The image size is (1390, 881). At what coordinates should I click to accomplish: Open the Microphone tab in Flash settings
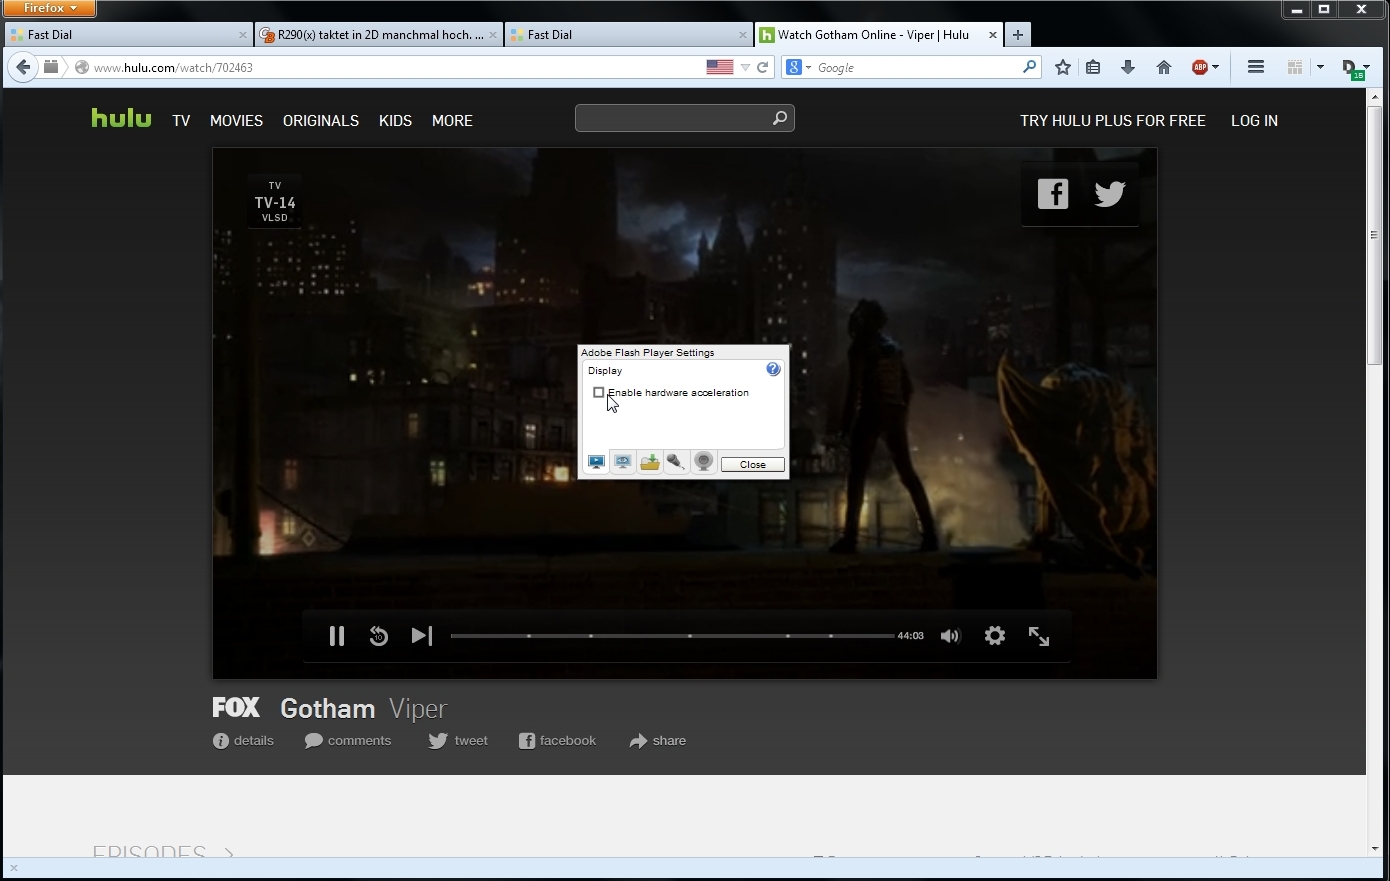coord(677,462)
